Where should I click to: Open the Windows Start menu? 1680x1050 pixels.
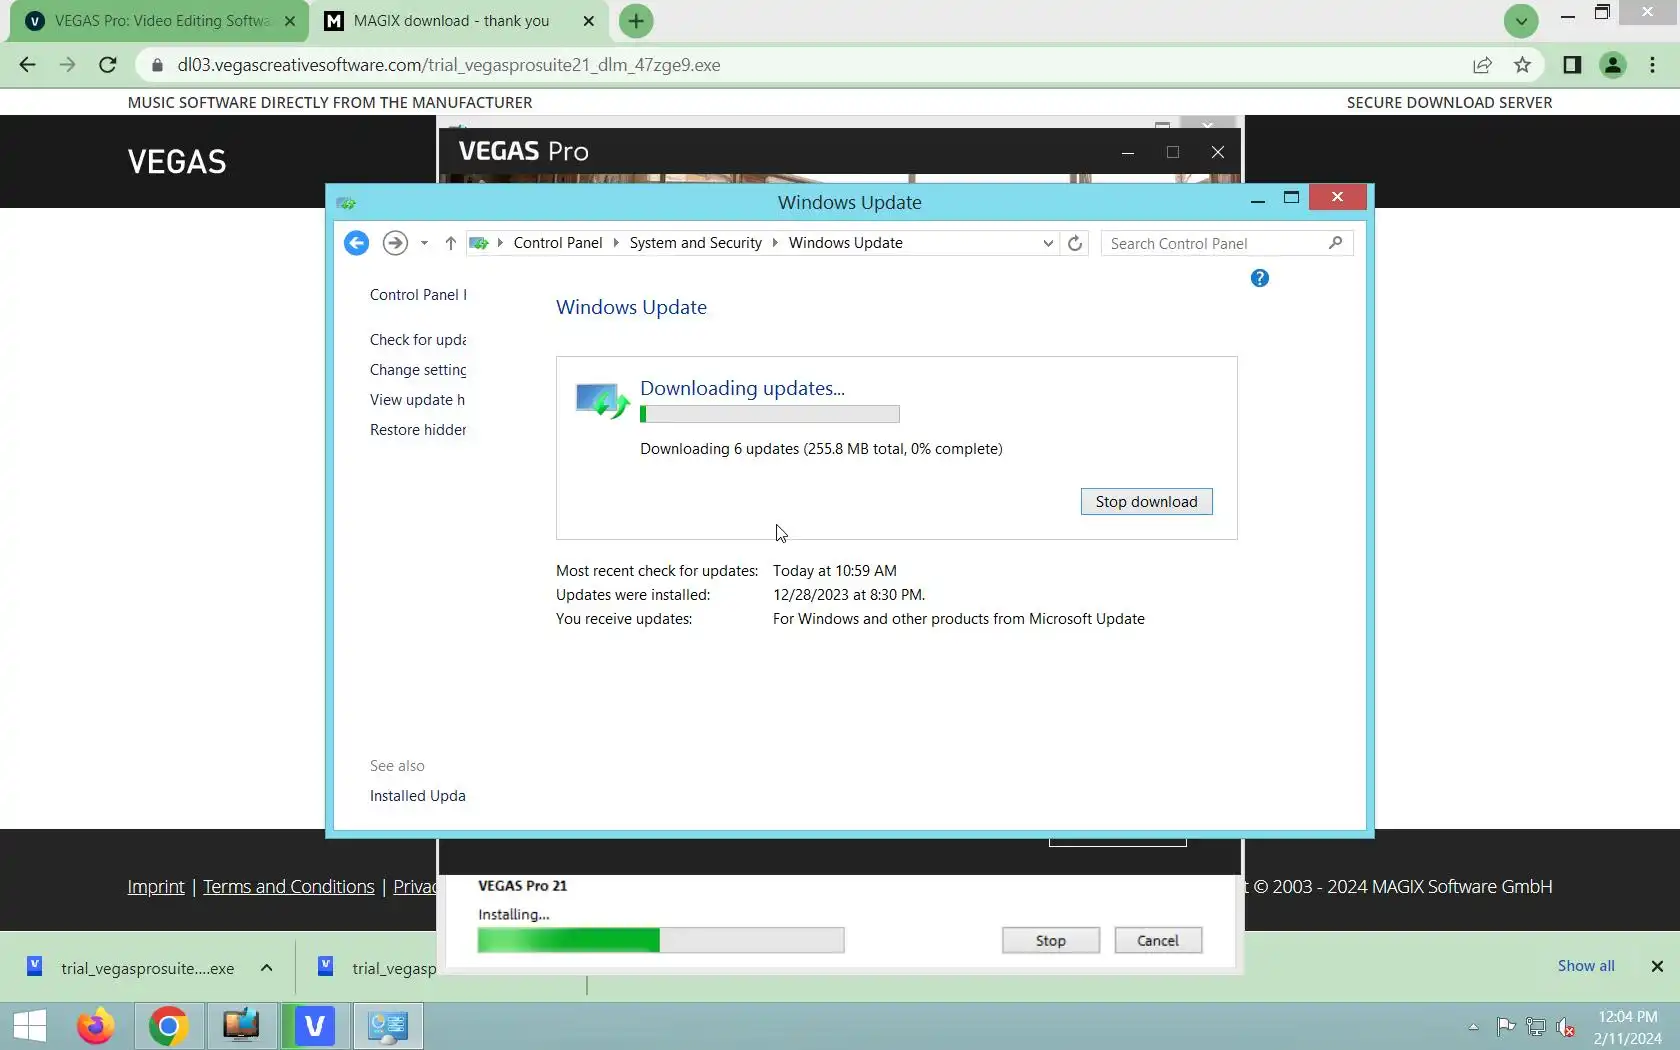click(x=30, y=1026)
